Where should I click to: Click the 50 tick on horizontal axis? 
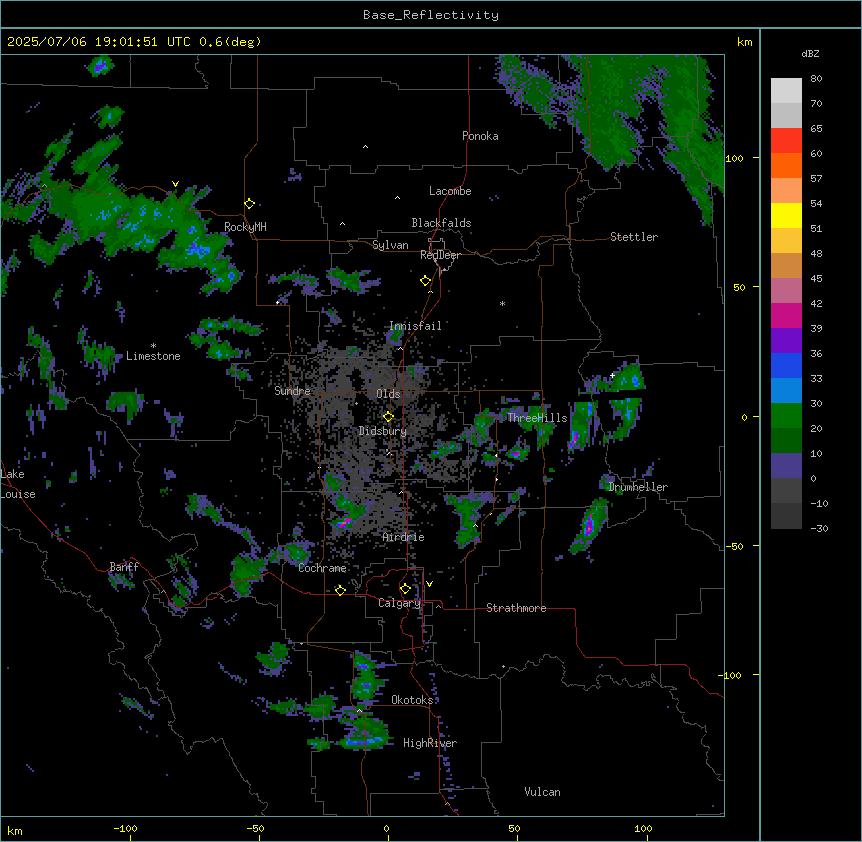click(x=514, y=828)
